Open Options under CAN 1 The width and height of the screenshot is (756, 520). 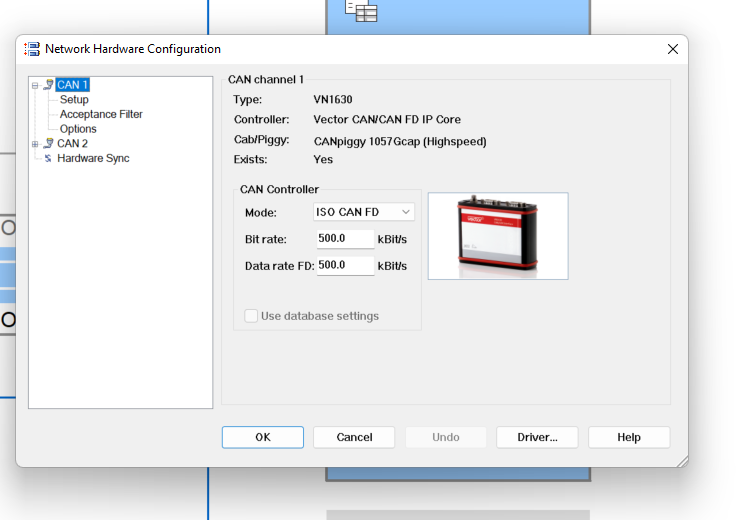tap(78, 129)
